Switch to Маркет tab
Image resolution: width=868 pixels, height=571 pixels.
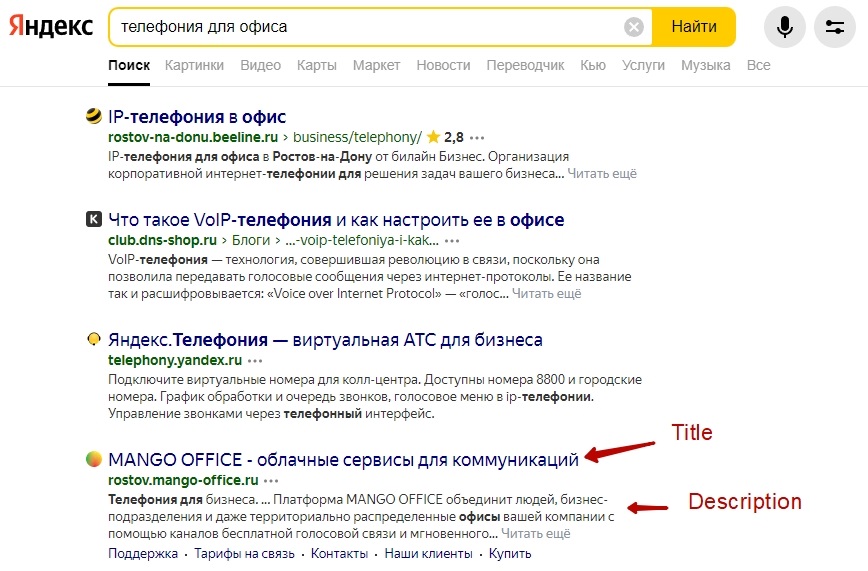[376, 65]
